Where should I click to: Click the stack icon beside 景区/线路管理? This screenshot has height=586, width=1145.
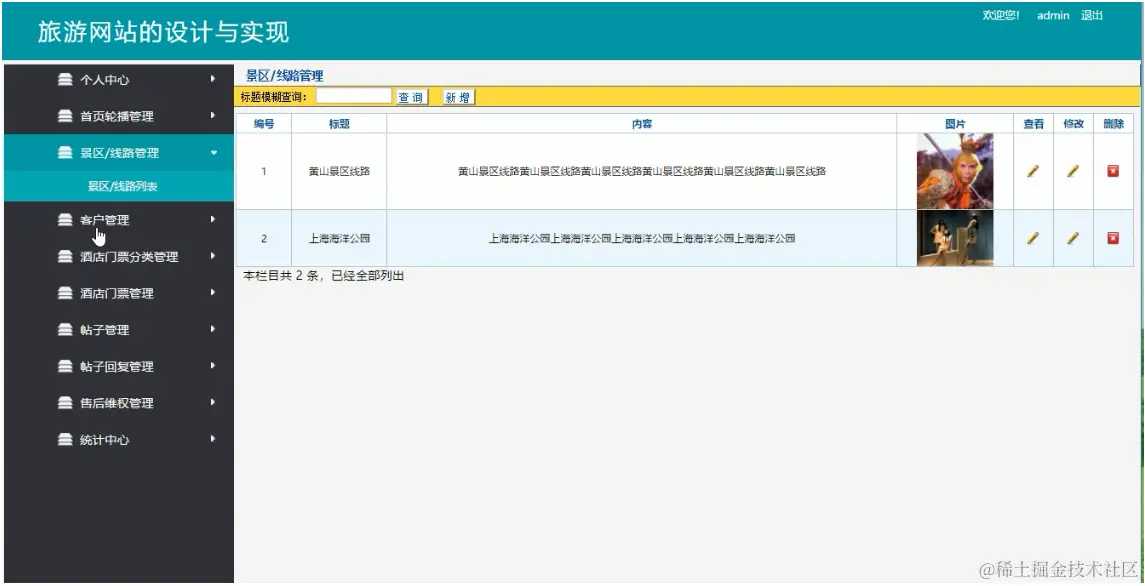point(66,153)
